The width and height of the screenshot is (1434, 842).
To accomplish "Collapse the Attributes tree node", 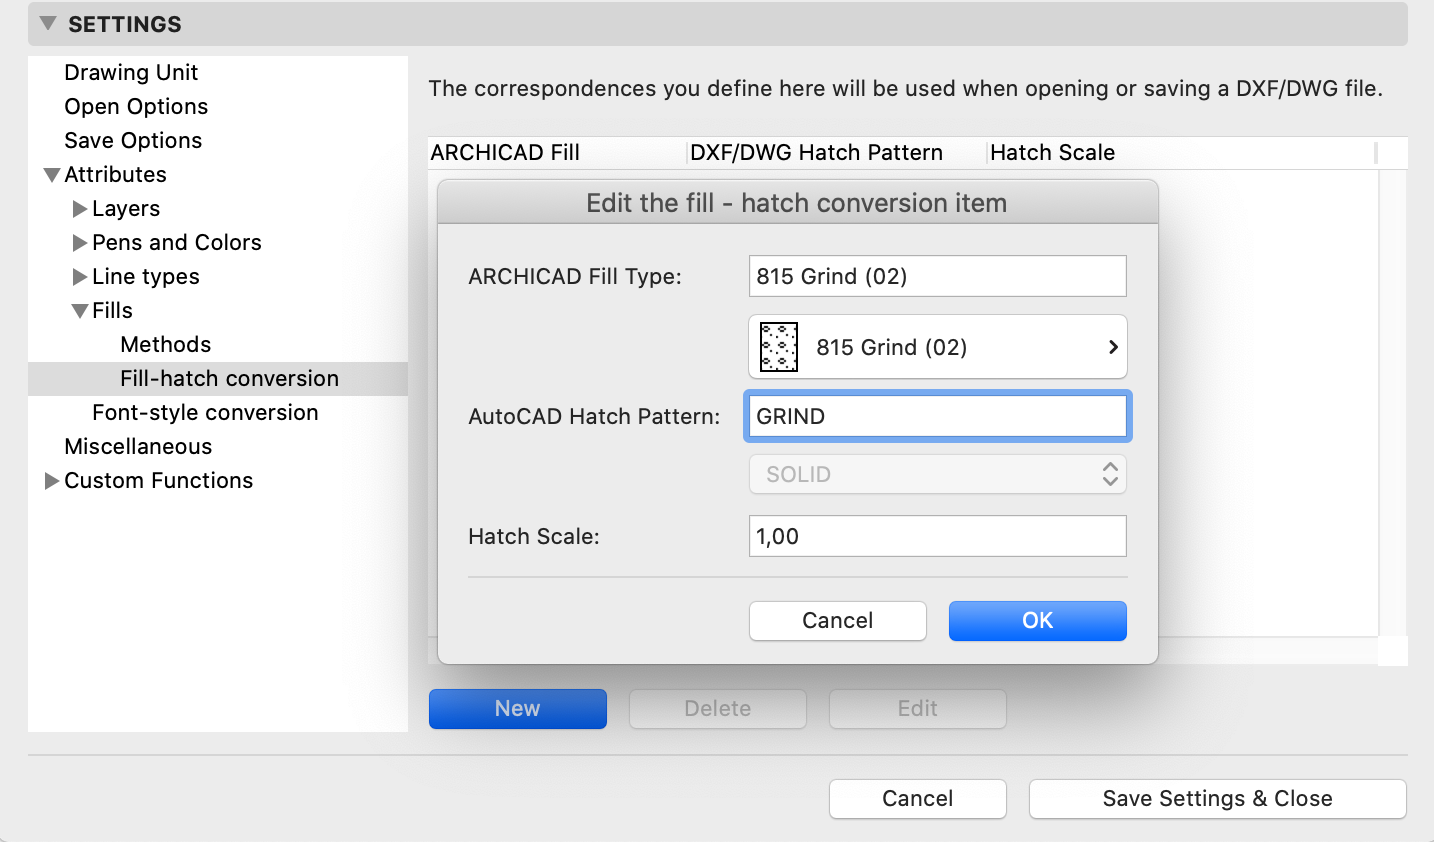I will click(52, 175).
